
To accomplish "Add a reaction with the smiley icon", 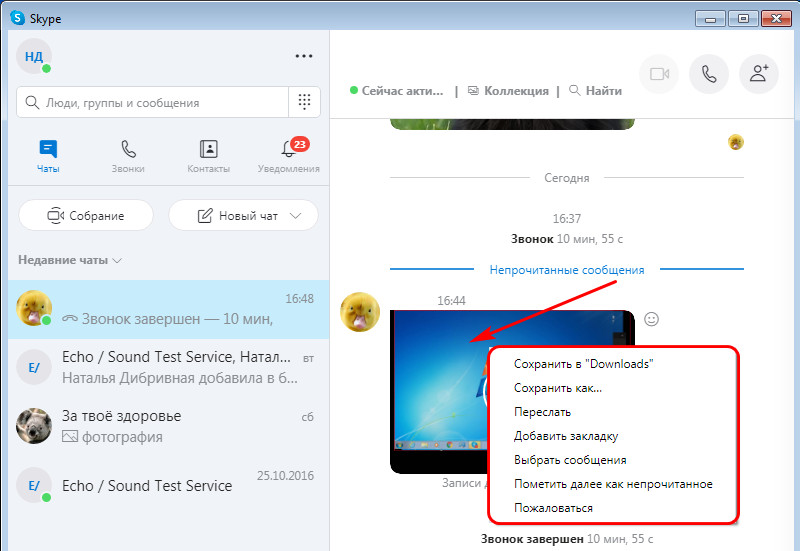I will tap(652, 319).
